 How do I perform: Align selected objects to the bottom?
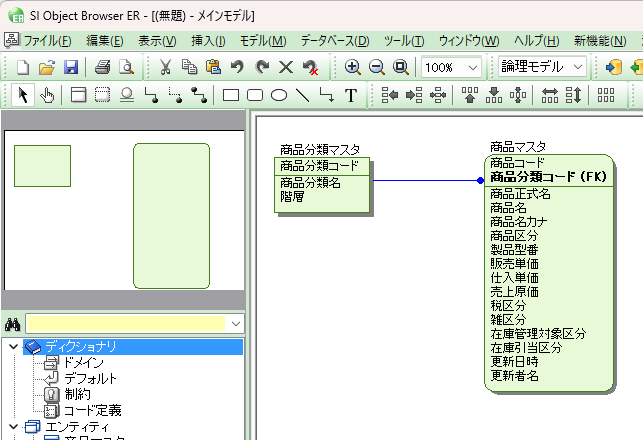click(x=494, y=95)
